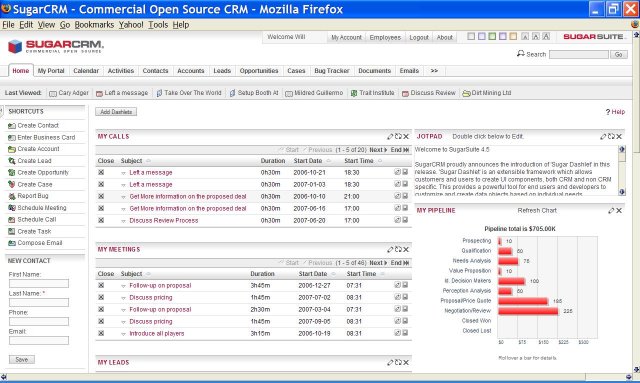Image resolution: width=640 pixels, height=383 pixels.
Task: Close the 2006-10-21 Left a message call
Action: point(101,172)
